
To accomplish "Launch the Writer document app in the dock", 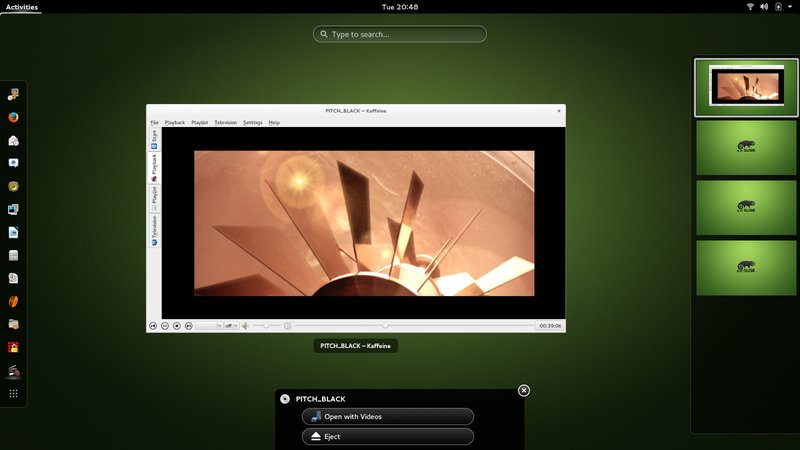I will [x=13, y=232].
